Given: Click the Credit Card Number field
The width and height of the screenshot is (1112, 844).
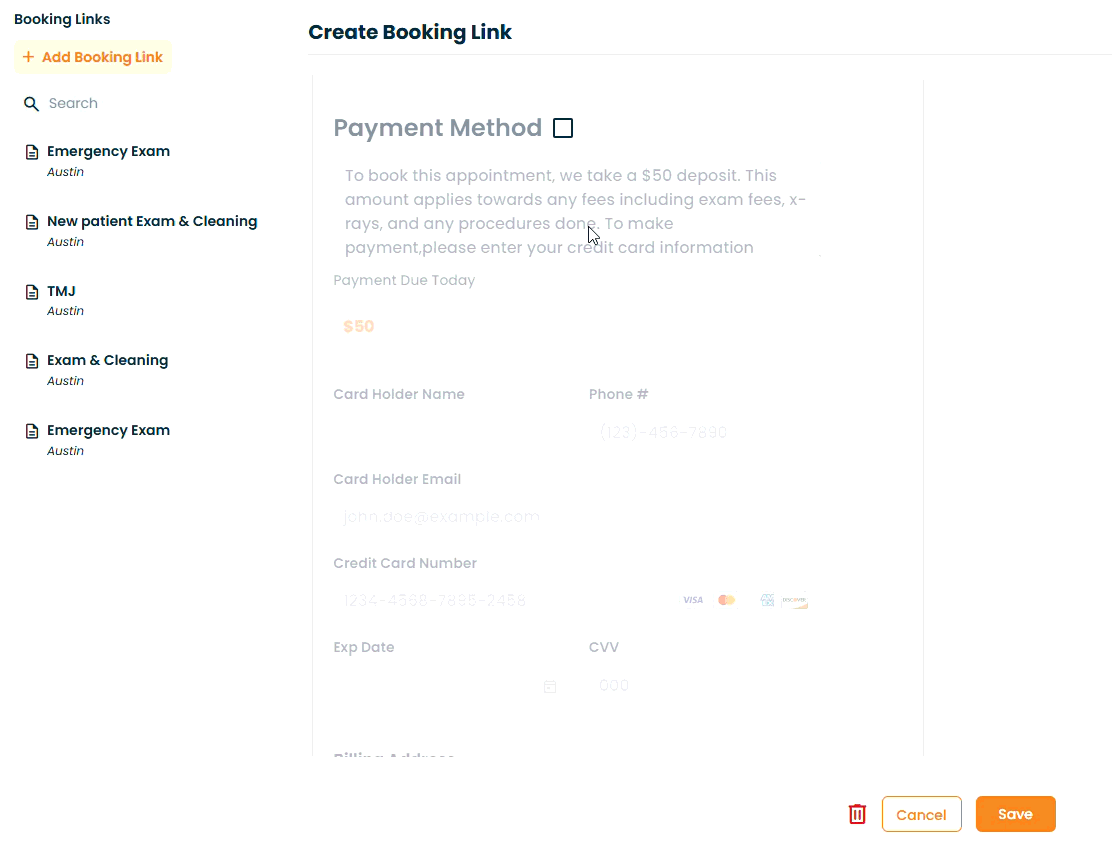Looking at the screenshot, I should [500, 601].
